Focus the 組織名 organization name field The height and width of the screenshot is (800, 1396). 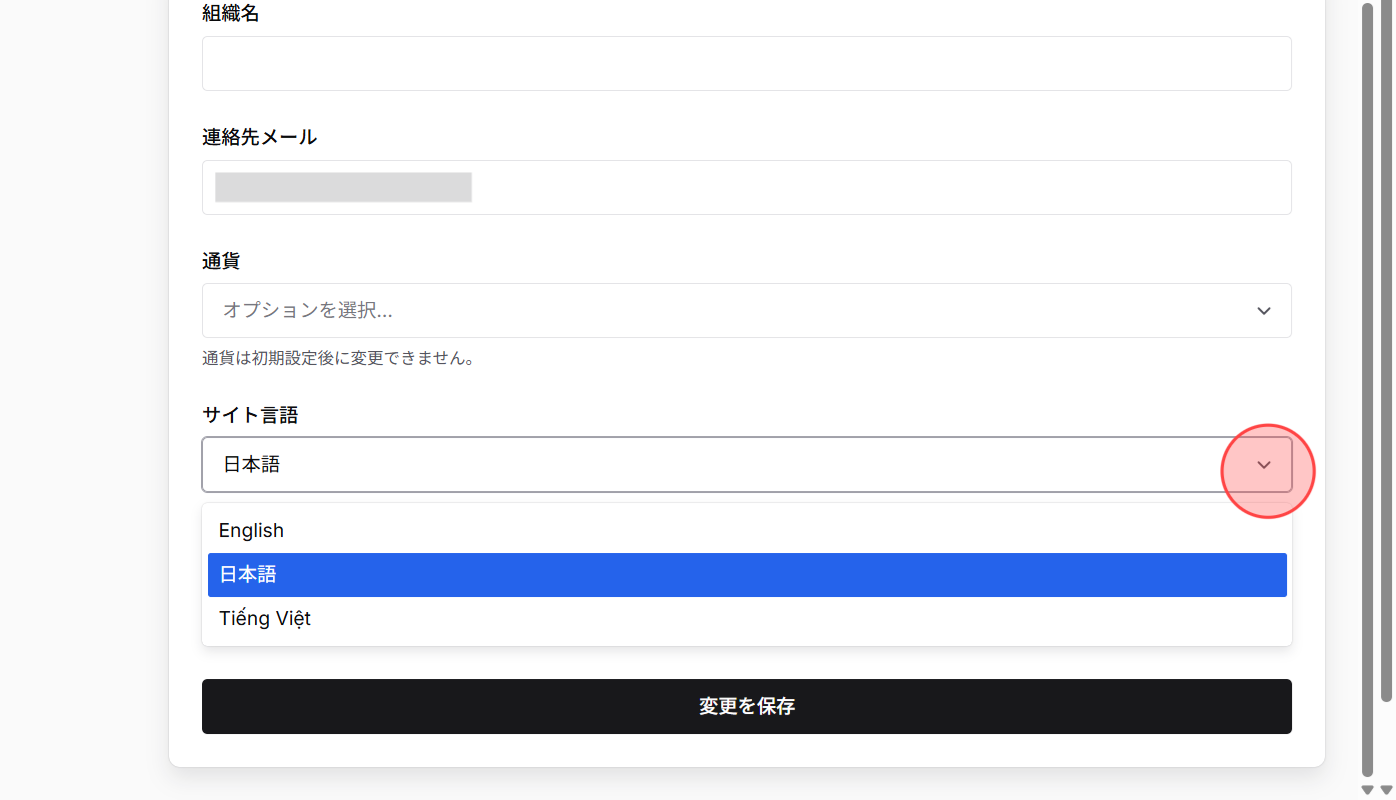[746, 62]
